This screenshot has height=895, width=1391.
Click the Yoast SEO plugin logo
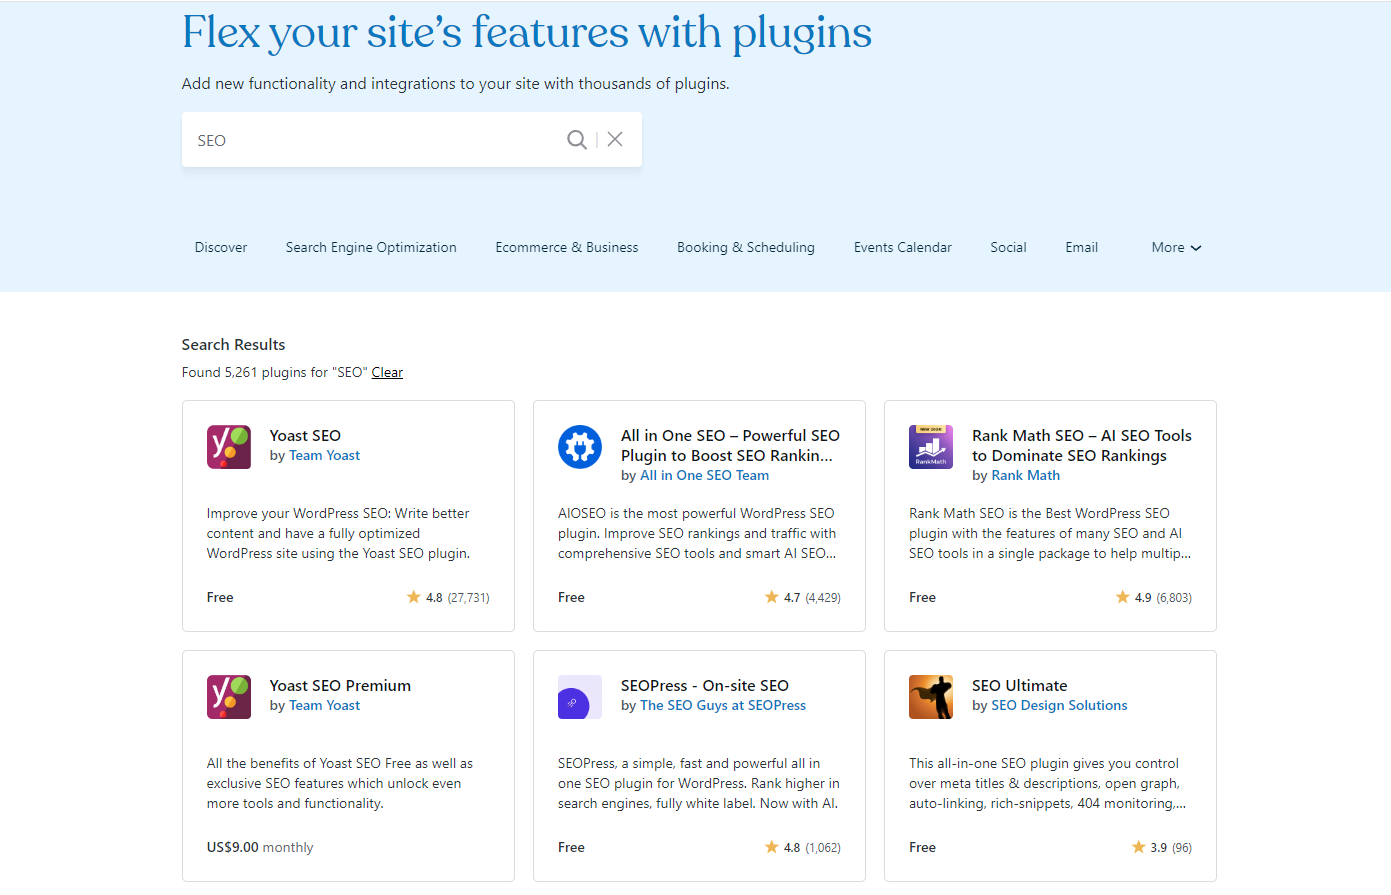click(x=229, y=447)
